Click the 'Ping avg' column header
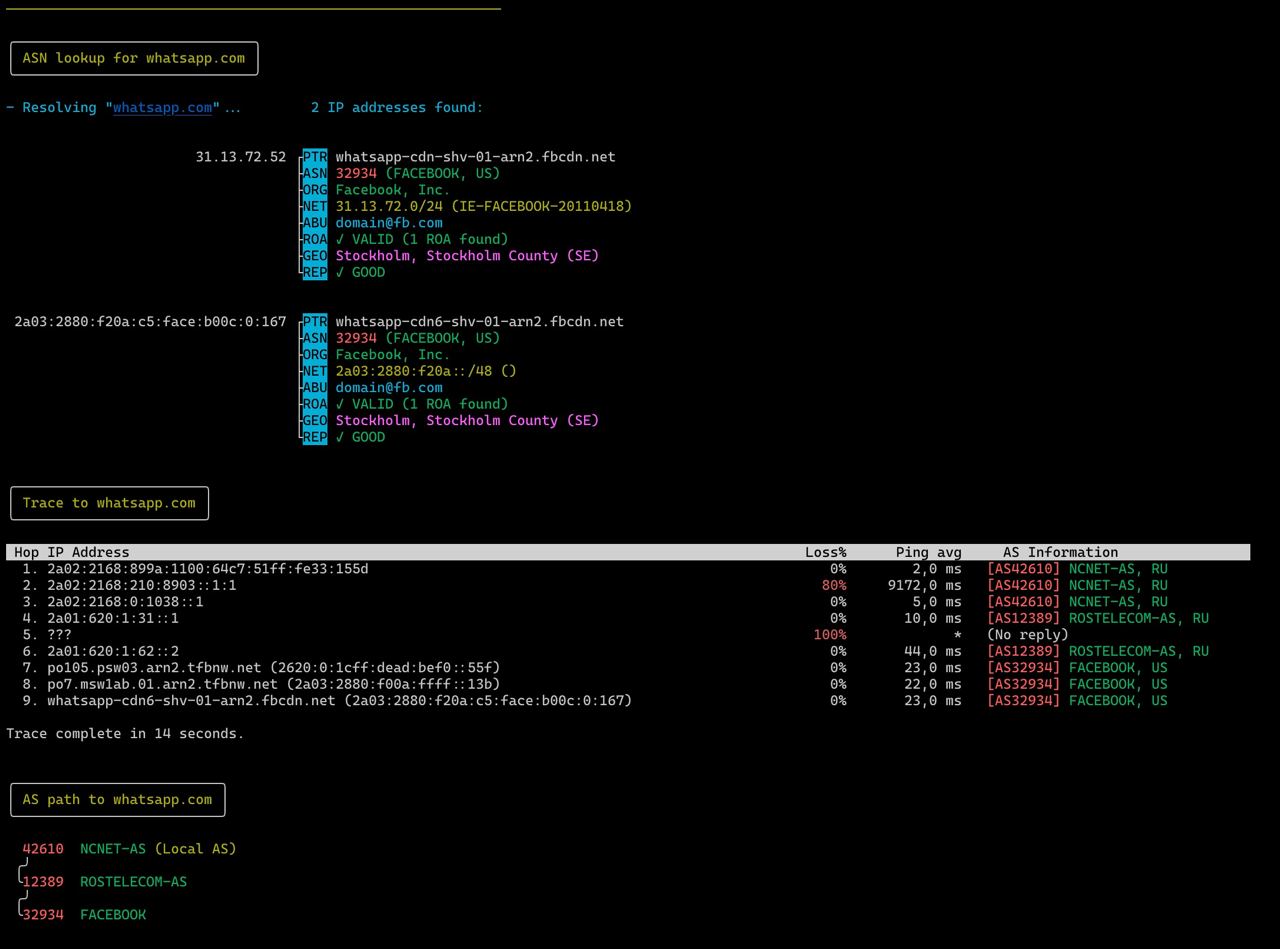Viewport: 1280px width, 949px height. coord(929,552)
